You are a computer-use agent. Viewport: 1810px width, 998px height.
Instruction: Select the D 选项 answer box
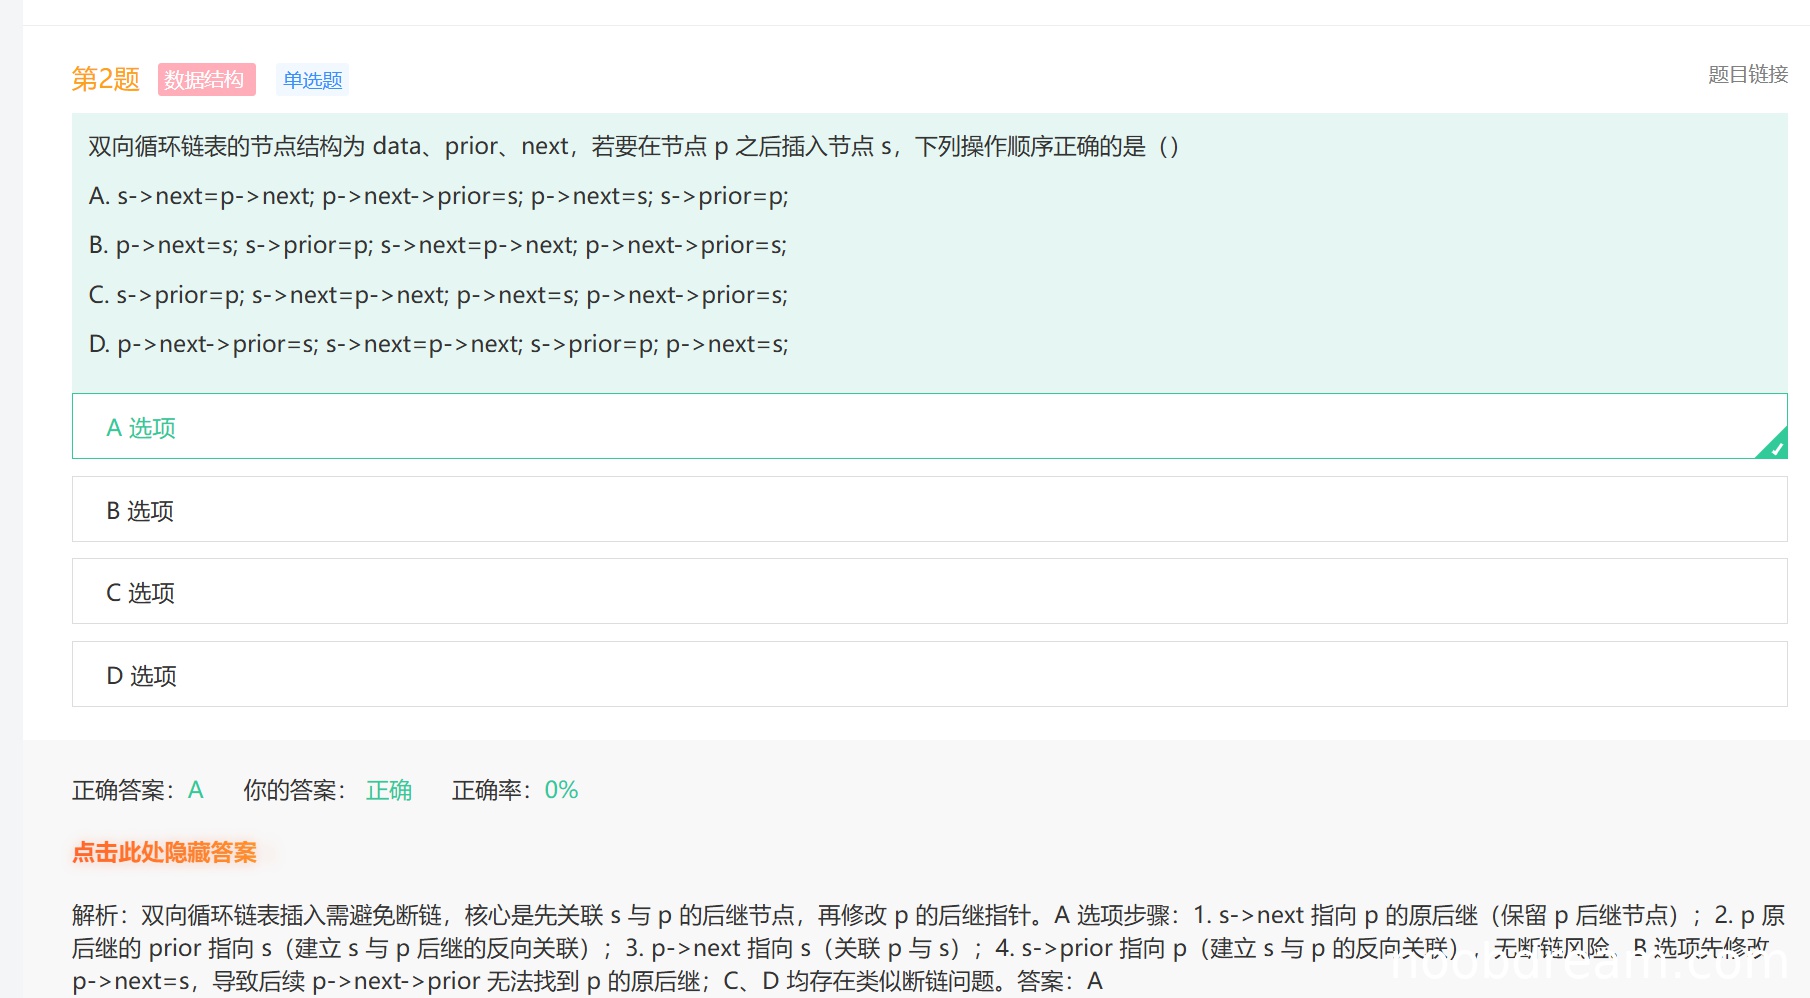pos(928,675)
